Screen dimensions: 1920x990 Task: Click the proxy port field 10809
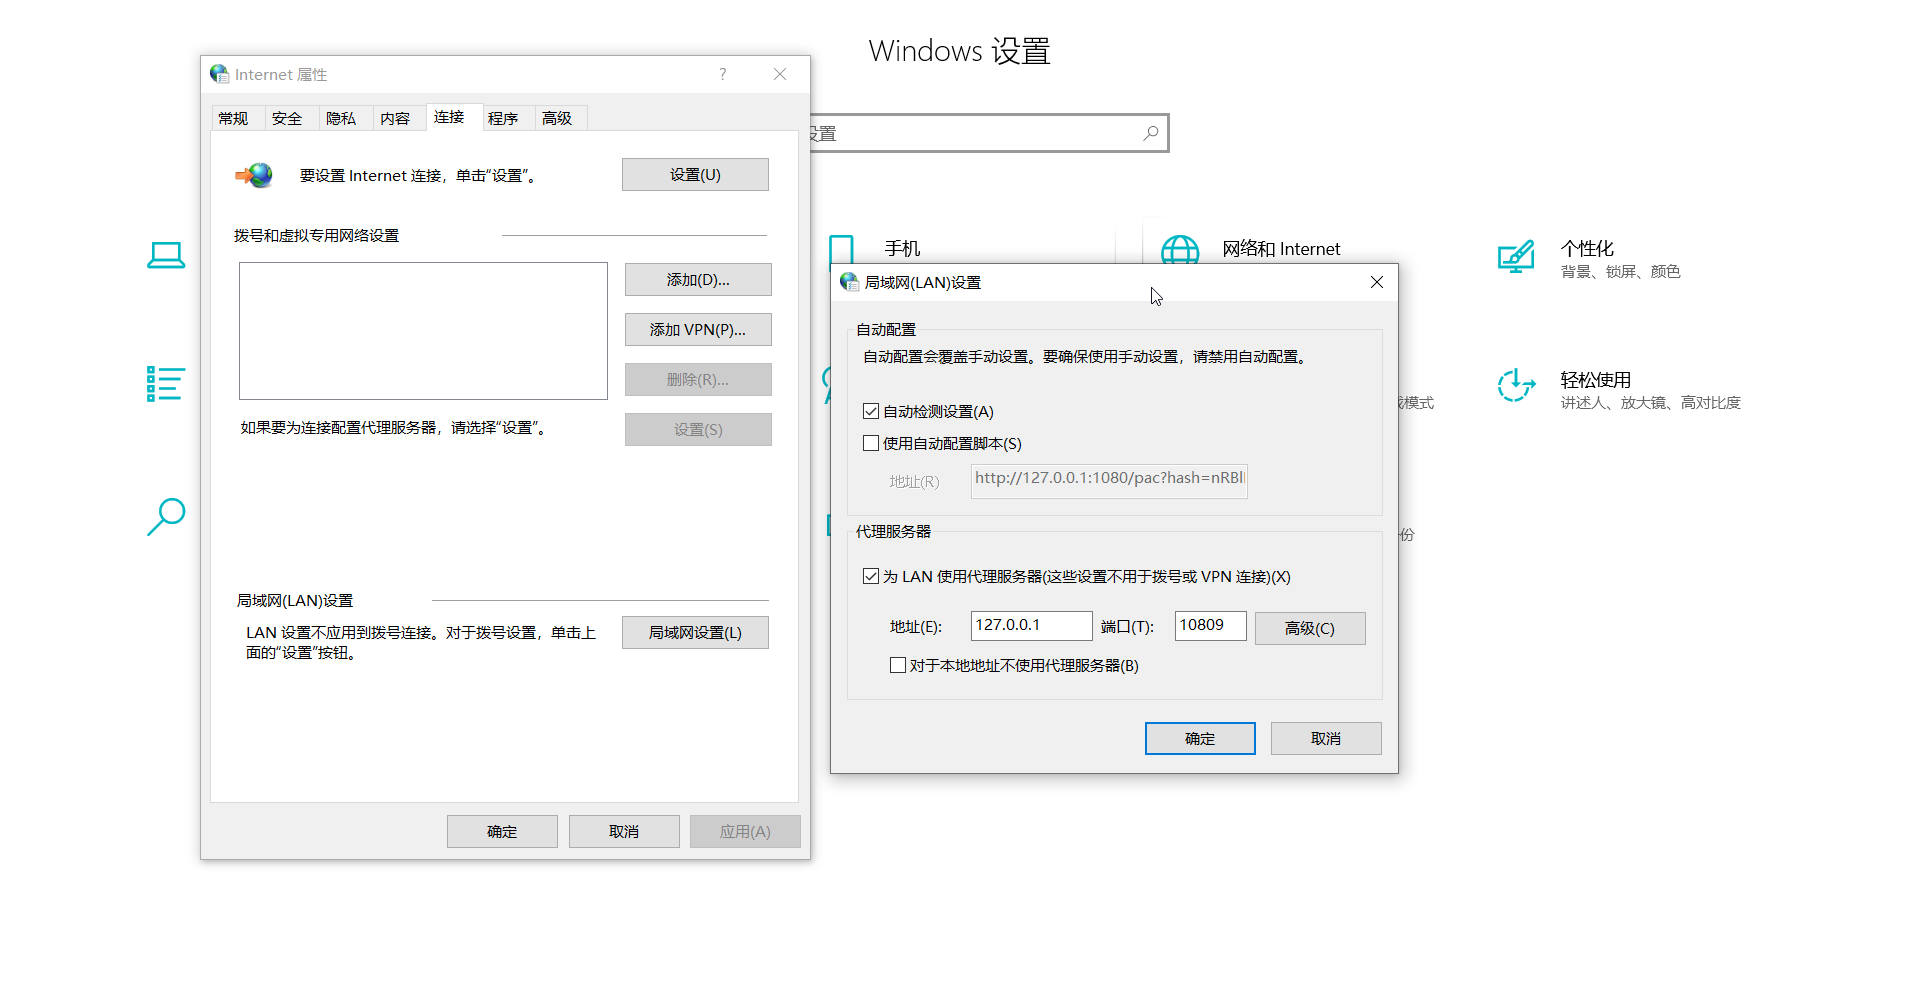coord(1210,625)
